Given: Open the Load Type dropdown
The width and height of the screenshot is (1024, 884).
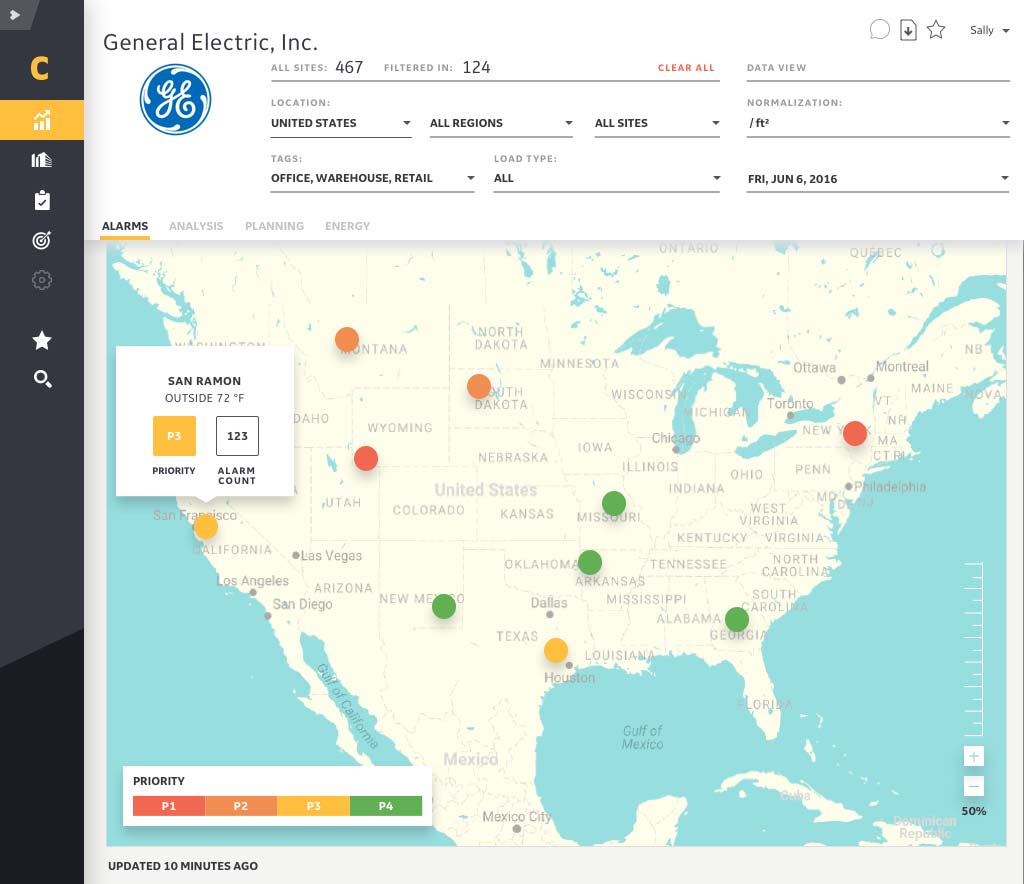Looking at the screenshot, I should click(607, 178).
